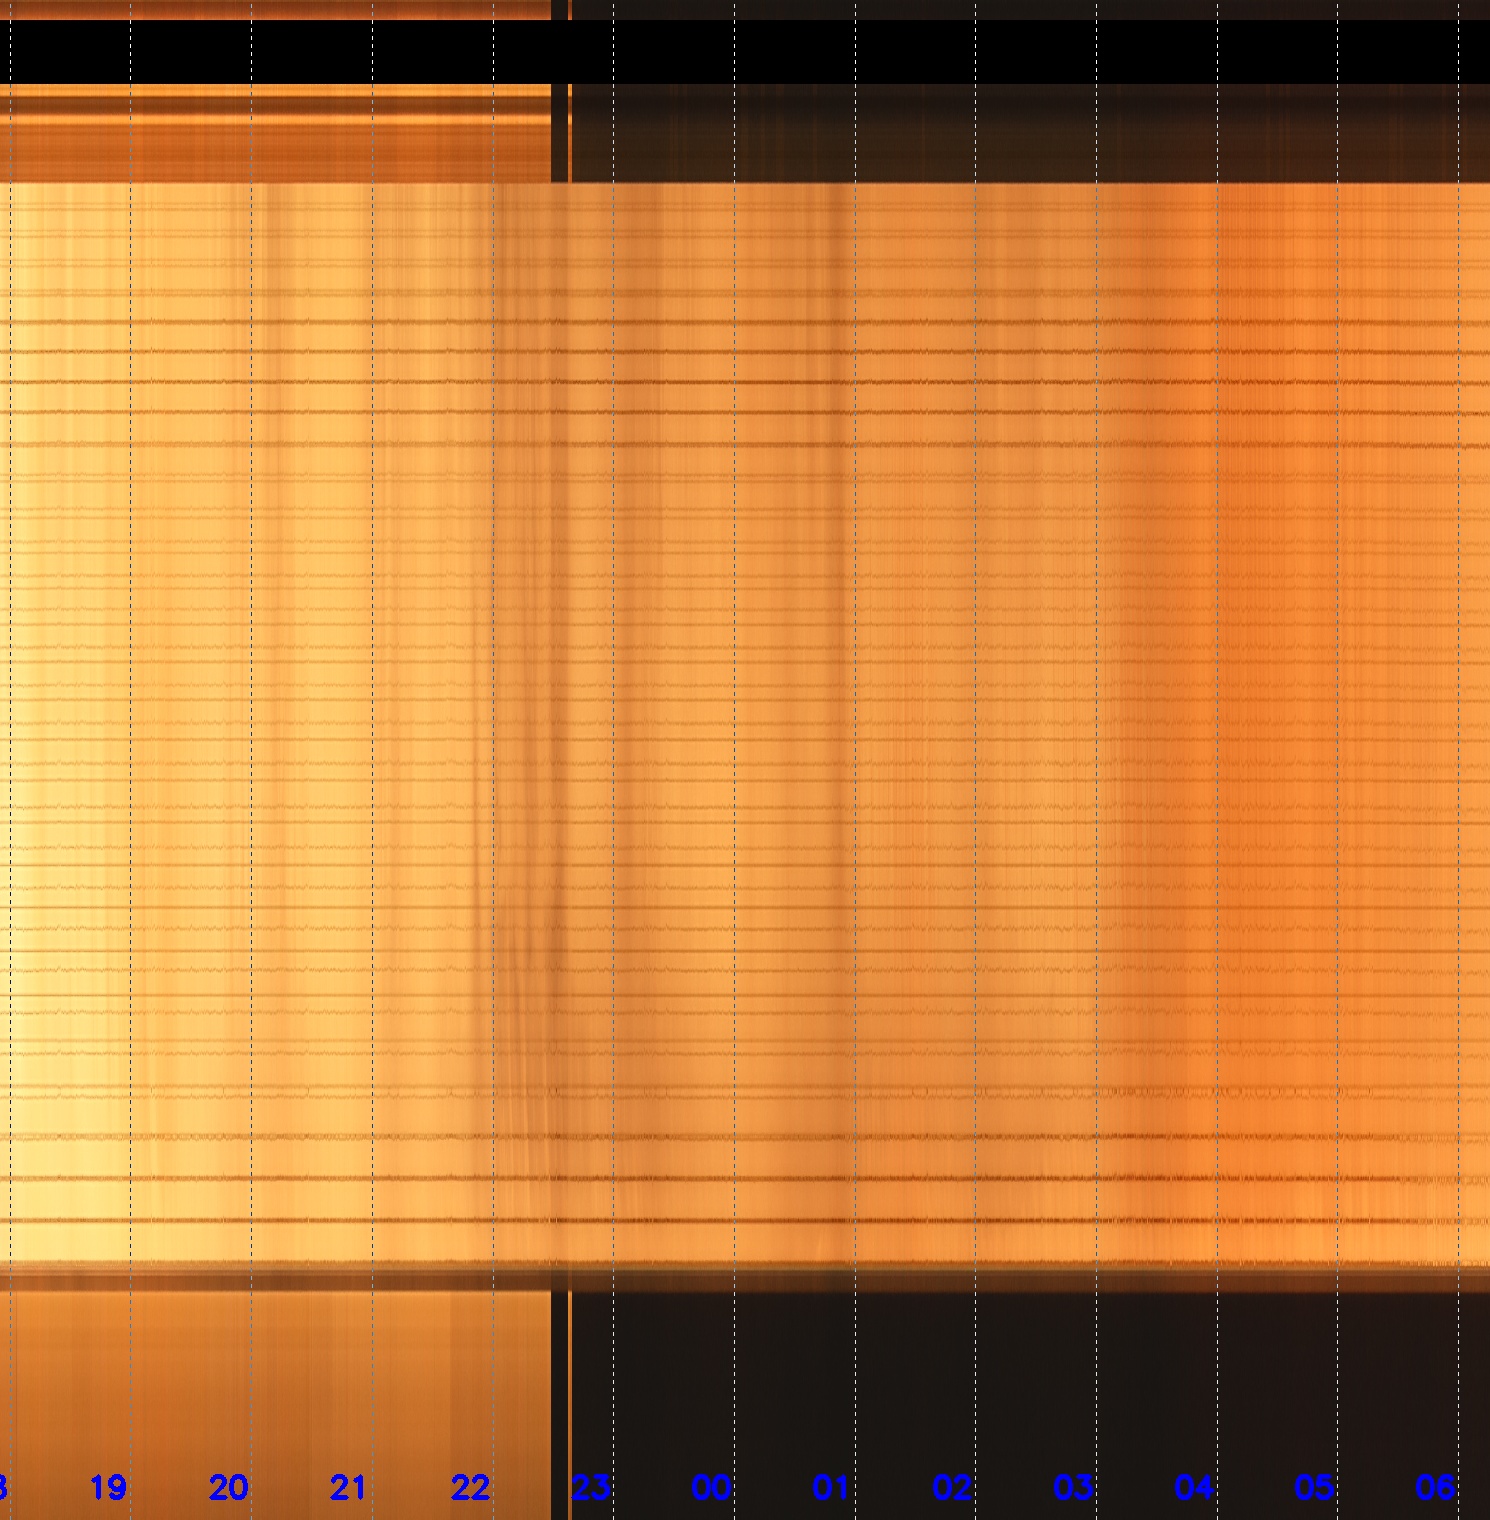Click the 23 hour label
Image resolution: width=1490 pixels, height=1520 pixels.
[x=591, y=1488]
